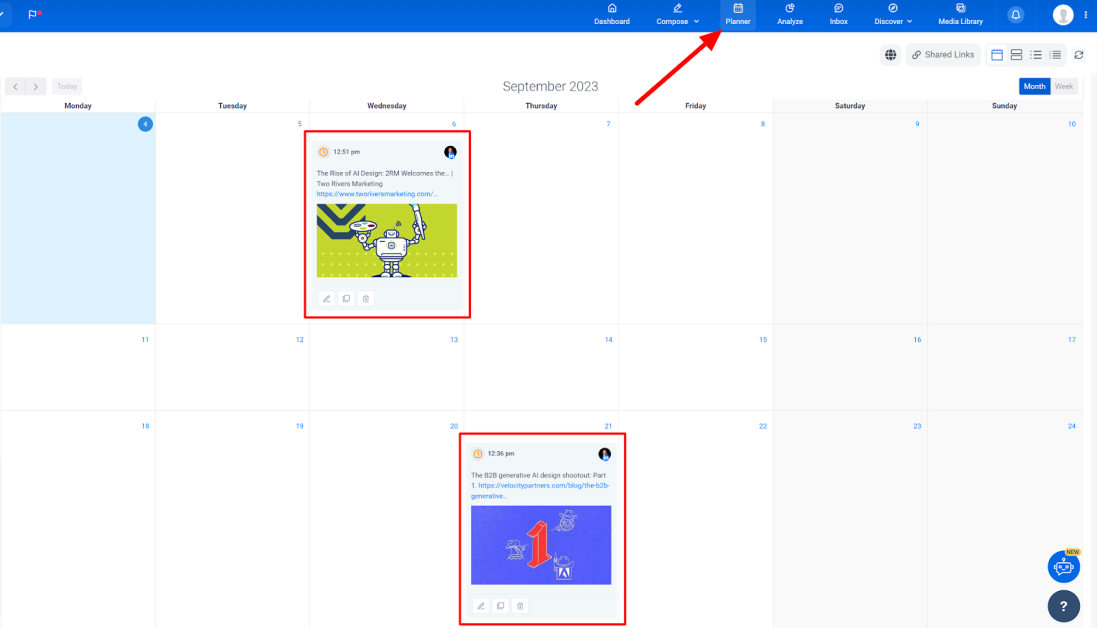Image resolution: width=1097 pixels, height=628 pixels.
Task: Open the Shared Links page
Action: tap(942, 55)
